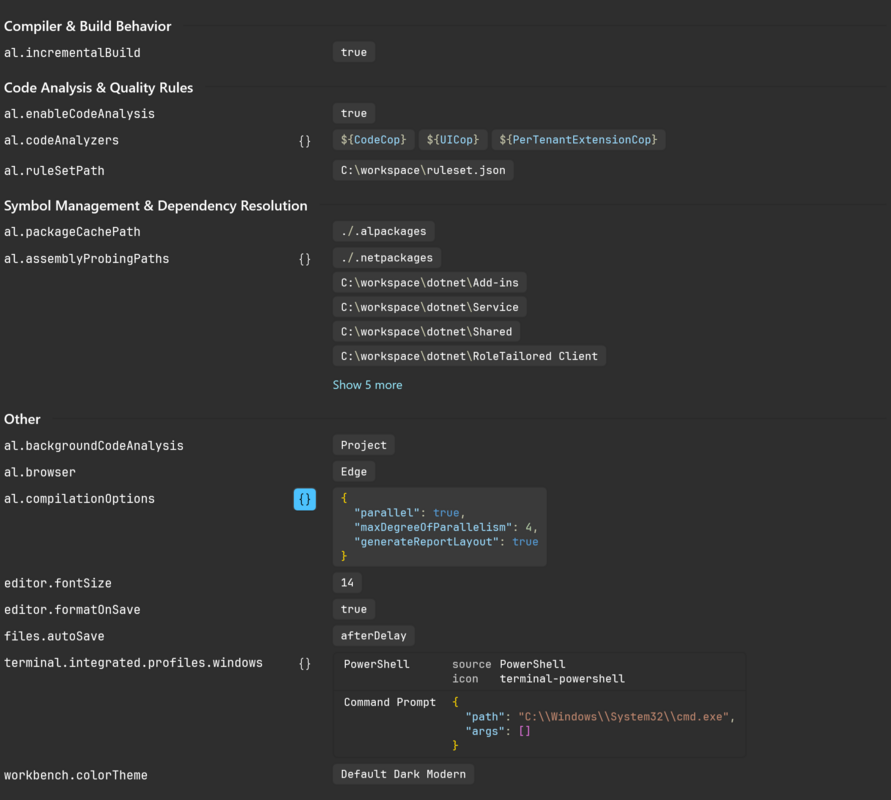Select the ${PerTenantExtensionCop} analyzer chip
The image size is (891, 800).
click(x=578, y=140)
